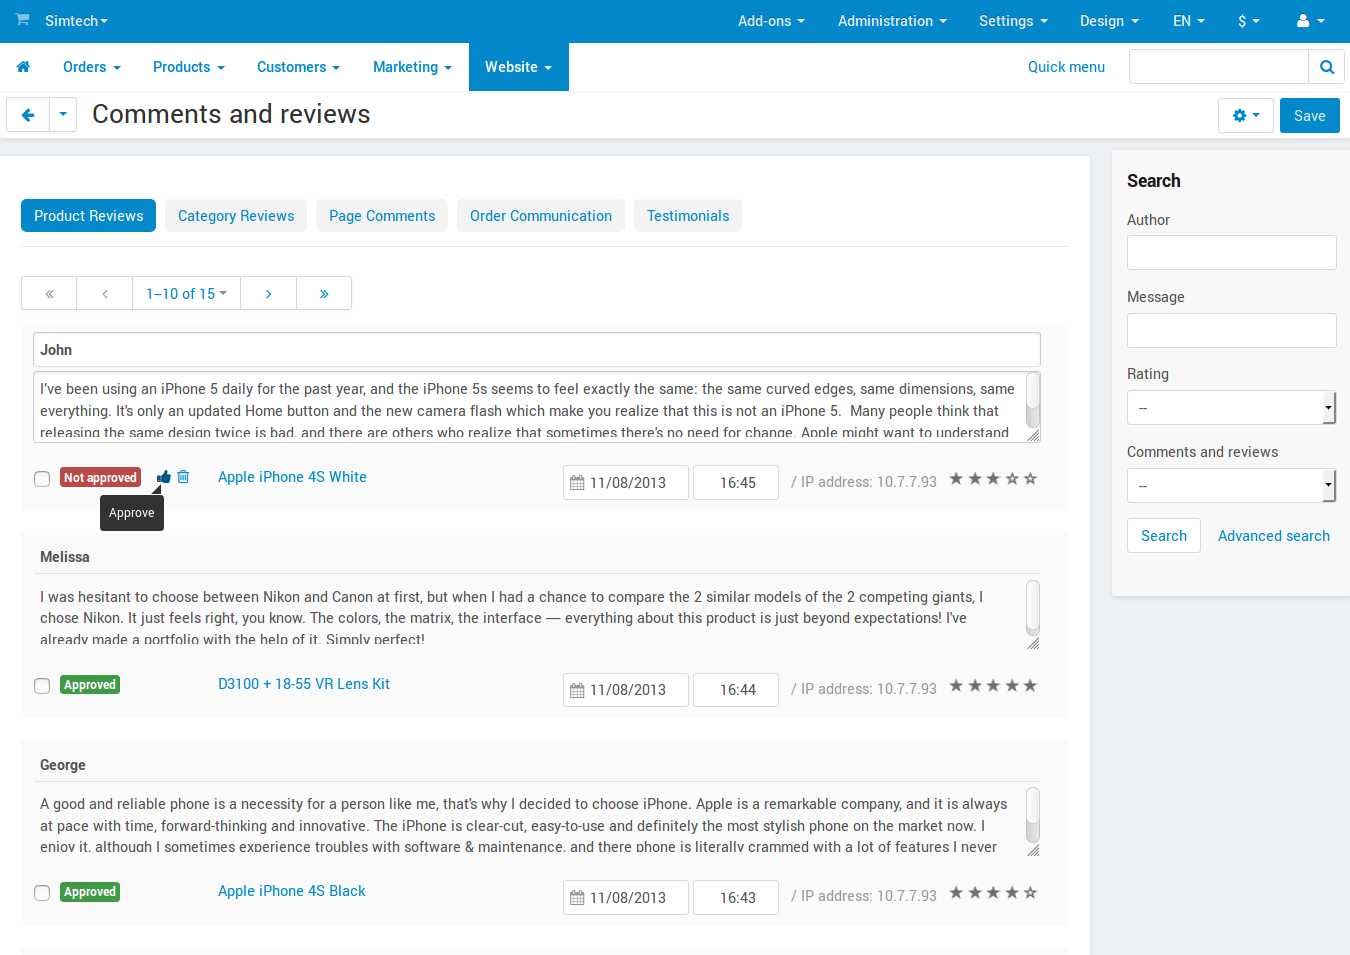Image resolution: width=1350 pixels, height=955 pixels.
Task: Click the shopping cart storefront icon
Action: 23,20
